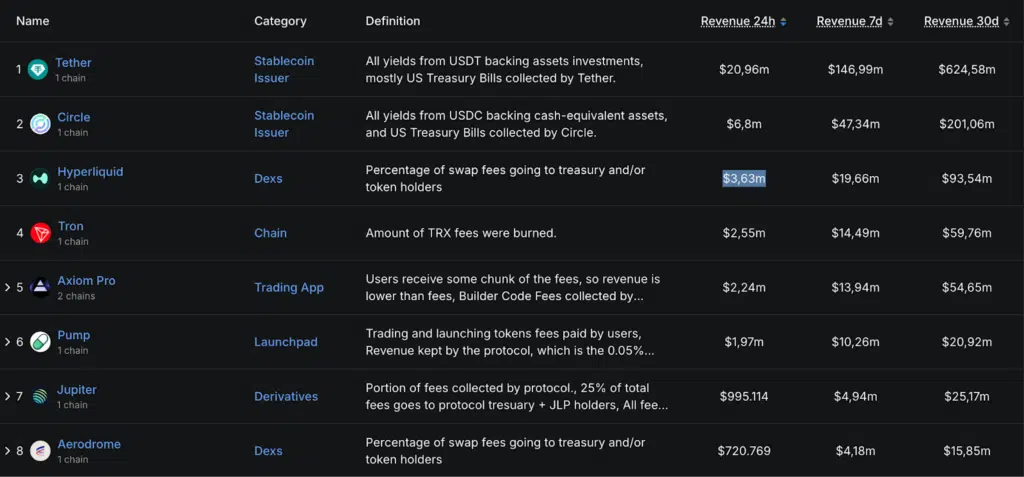Expand the Jupiter row chevron
Screen dimensions: 1024x477
coord(7,397)
